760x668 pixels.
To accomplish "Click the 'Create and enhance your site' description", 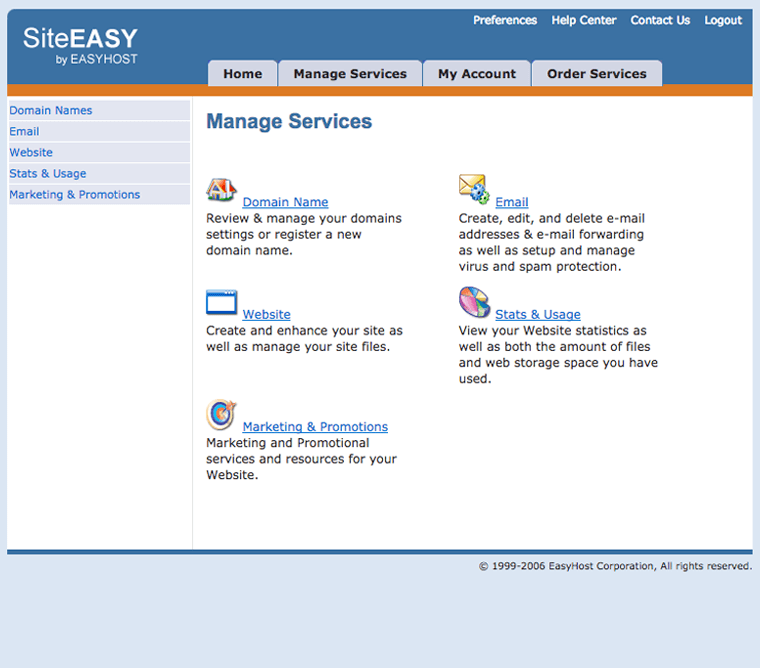I will 304,339.
